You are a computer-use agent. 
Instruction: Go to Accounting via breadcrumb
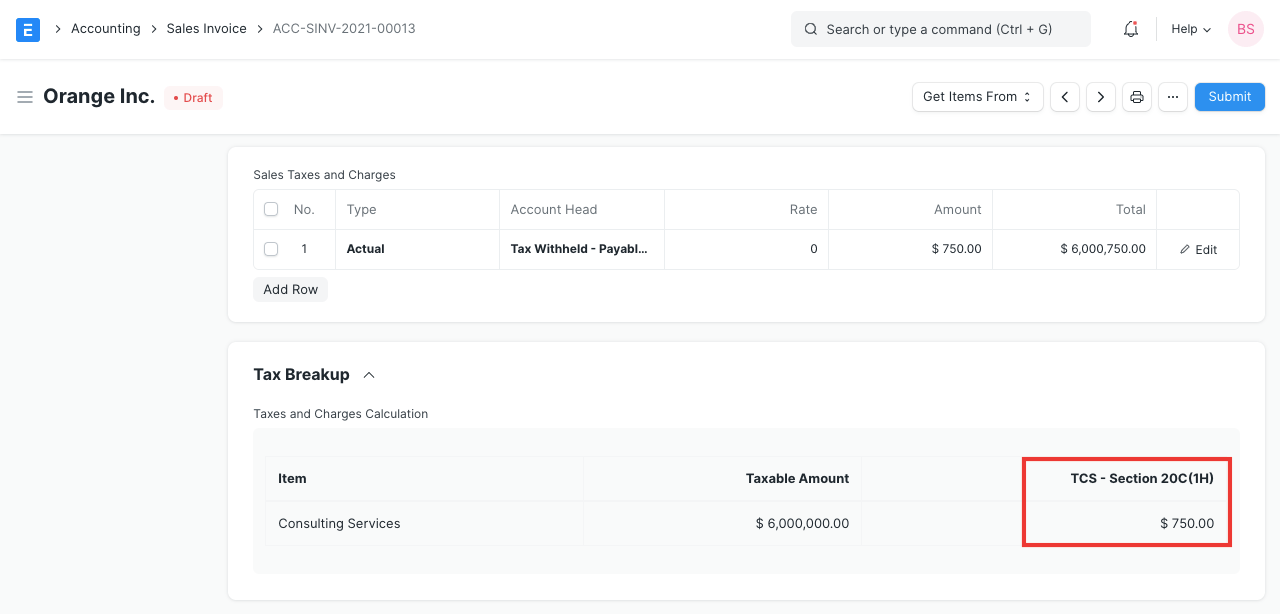point(105,29)
